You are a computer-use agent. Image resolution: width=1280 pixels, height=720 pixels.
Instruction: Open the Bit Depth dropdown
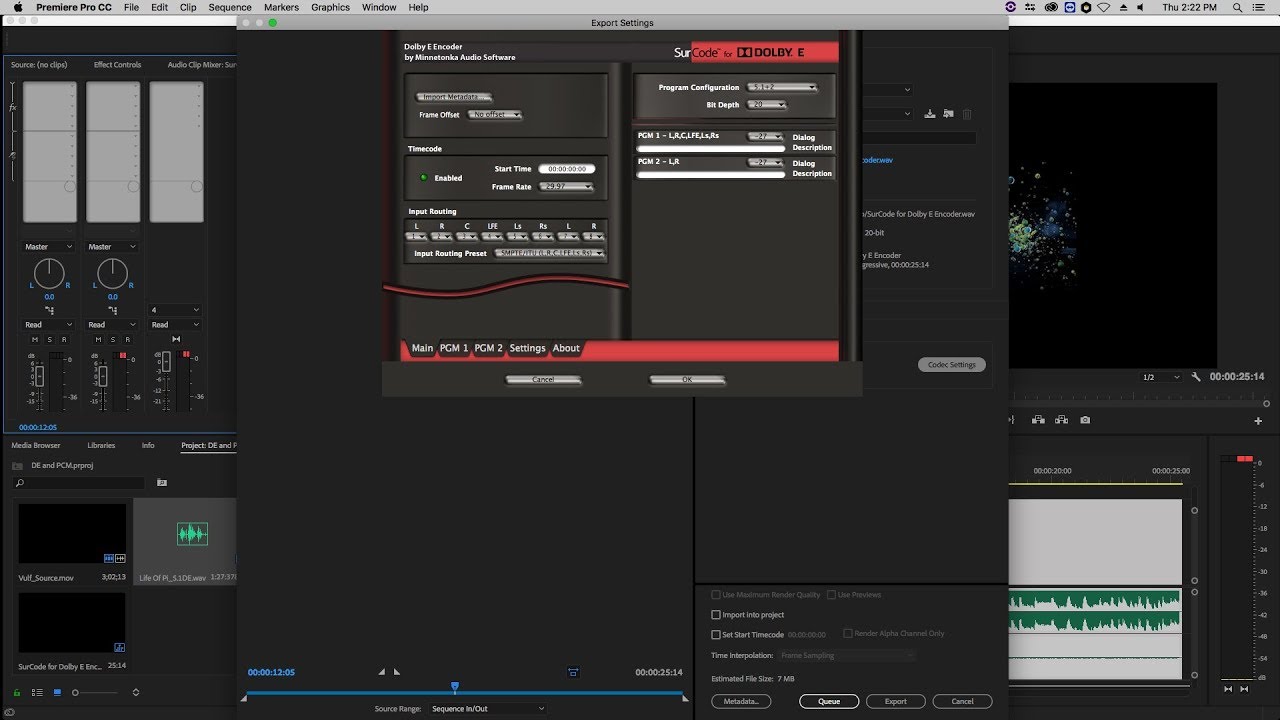[x=768, y=104]
